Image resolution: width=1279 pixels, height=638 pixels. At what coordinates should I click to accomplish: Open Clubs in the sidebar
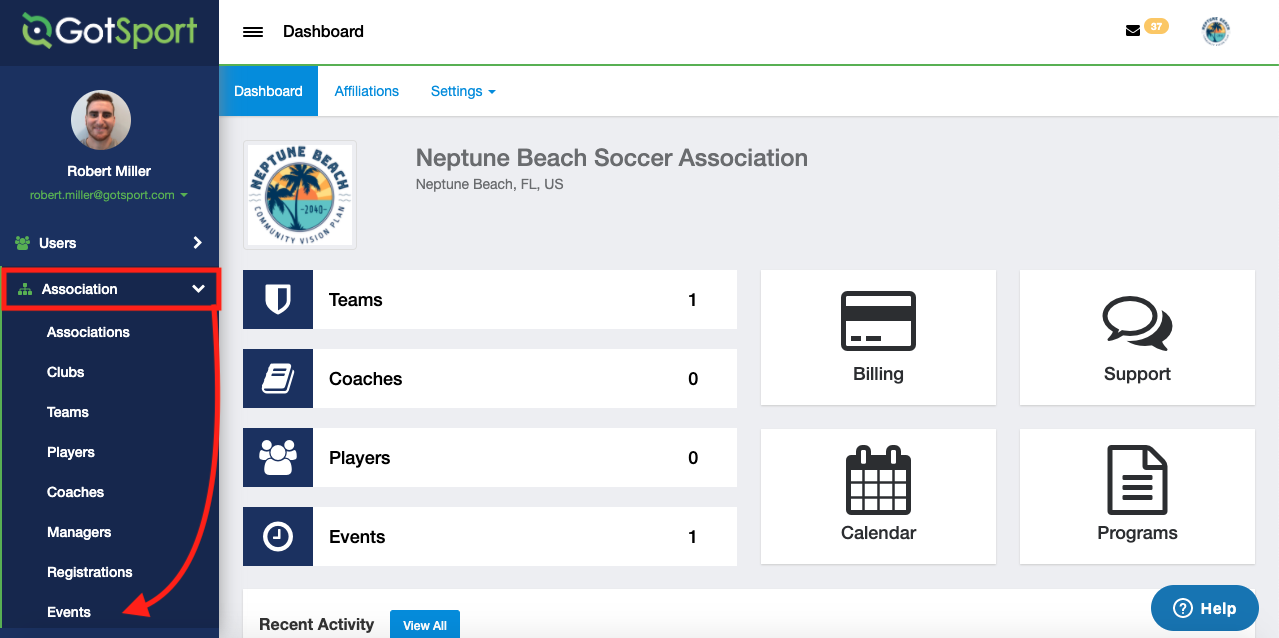pos(66,372)
